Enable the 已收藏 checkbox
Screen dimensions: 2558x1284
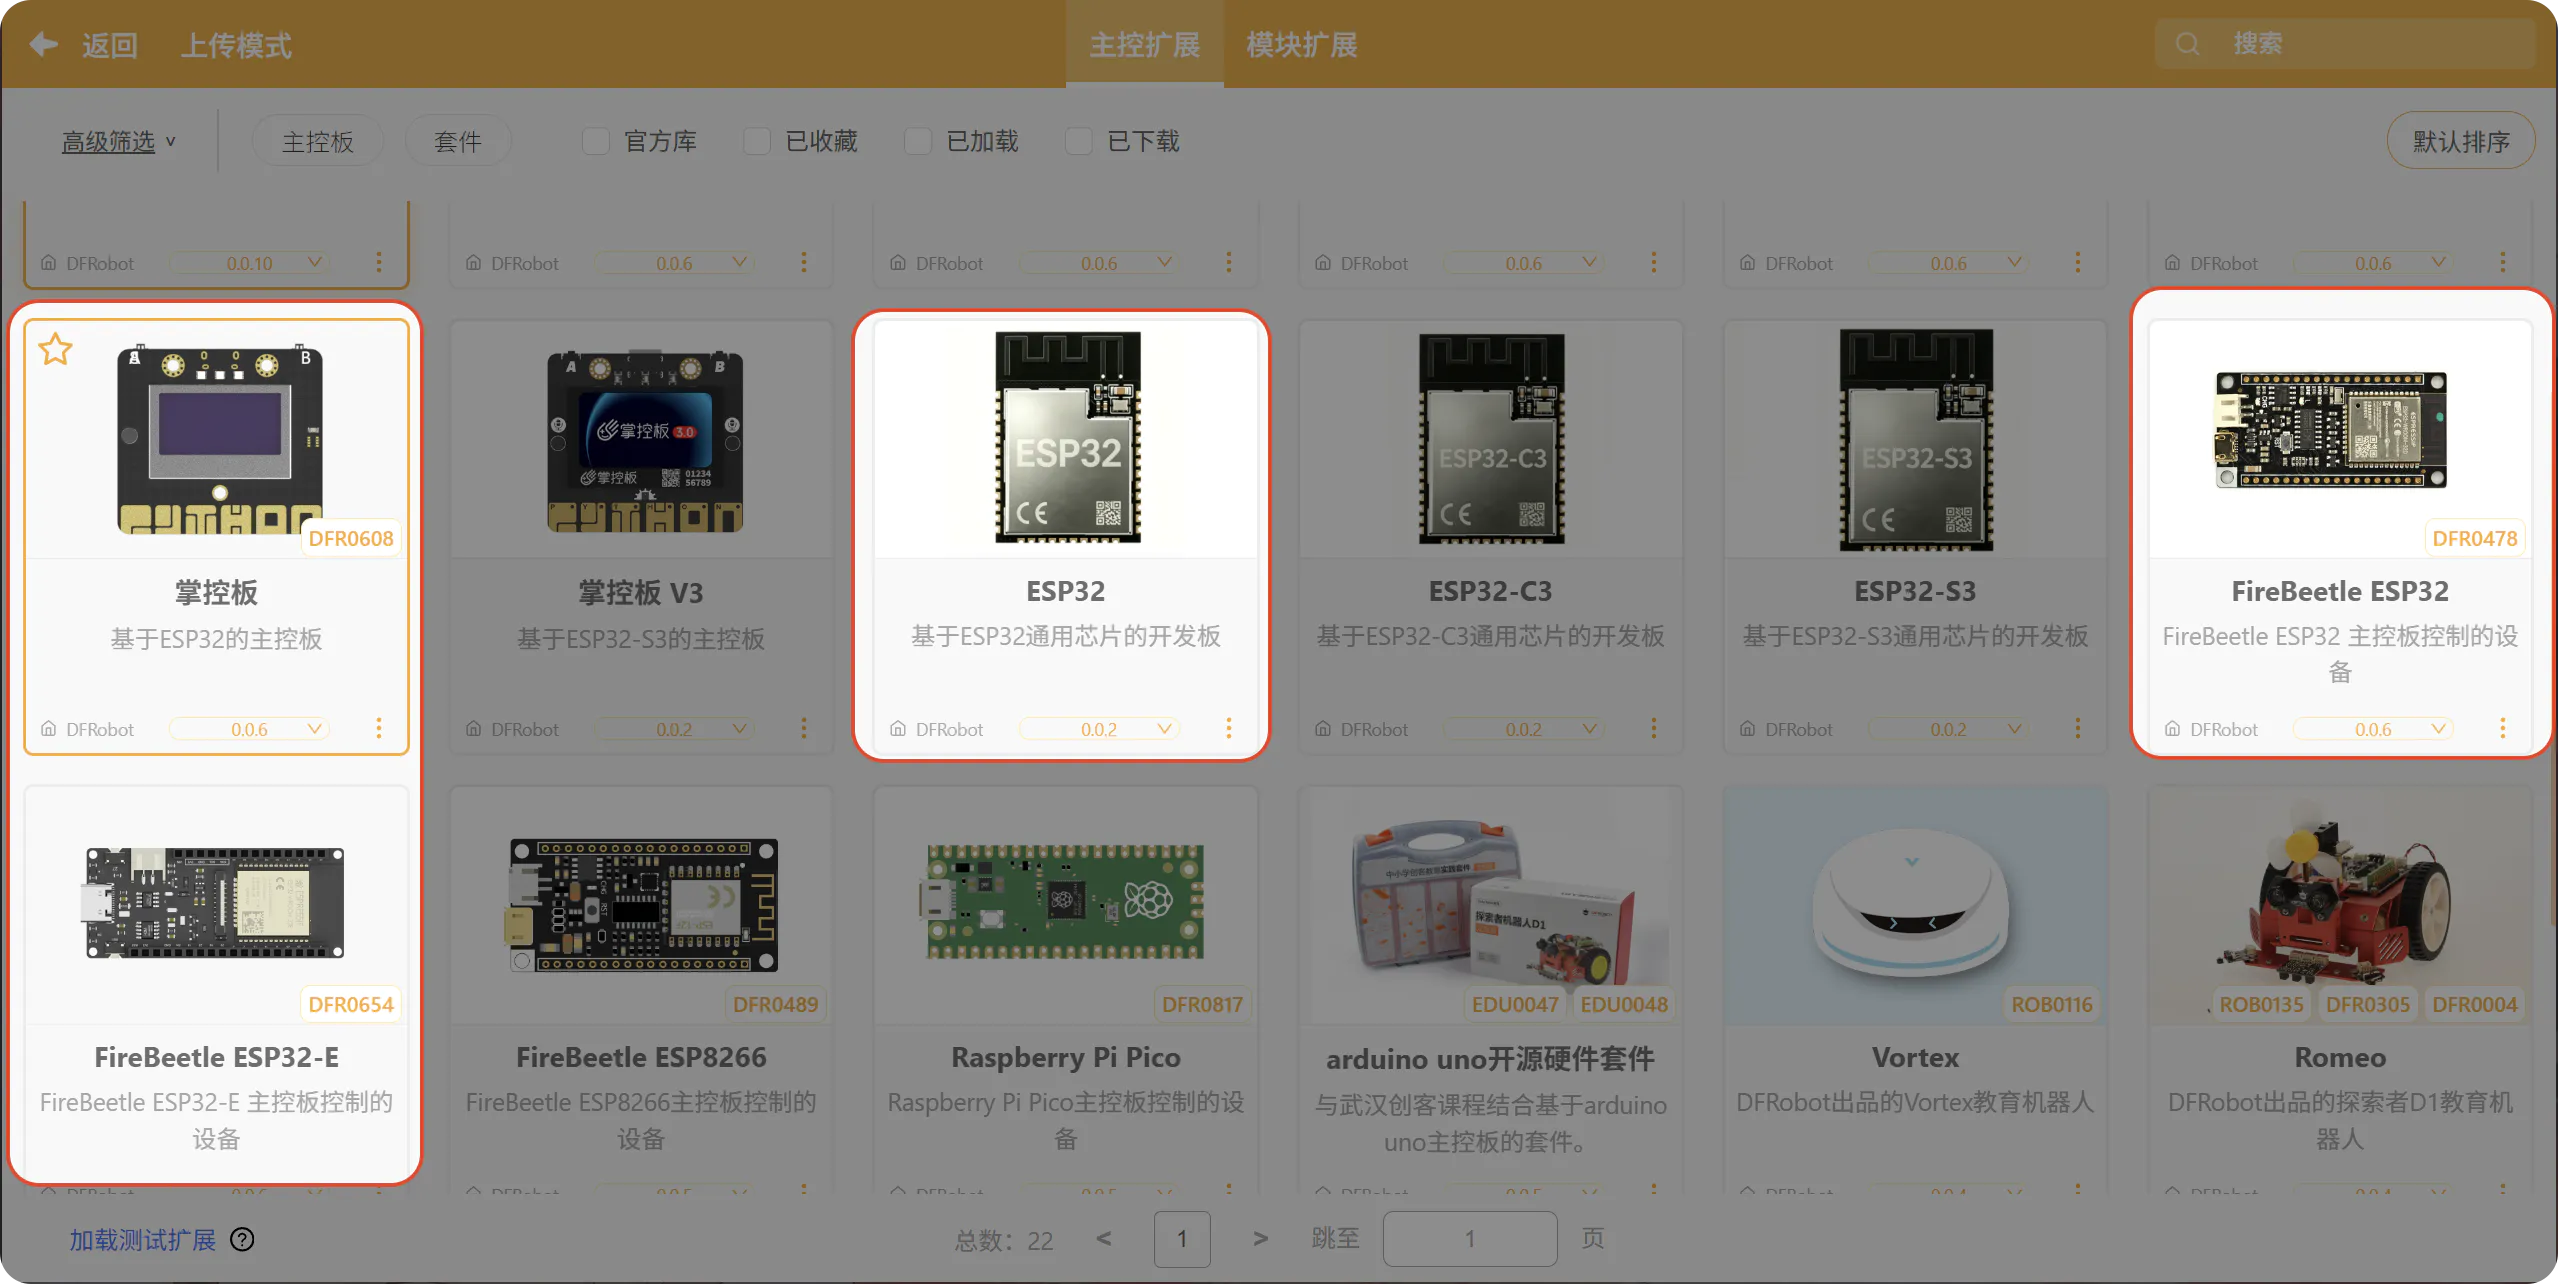pos(757,141)
